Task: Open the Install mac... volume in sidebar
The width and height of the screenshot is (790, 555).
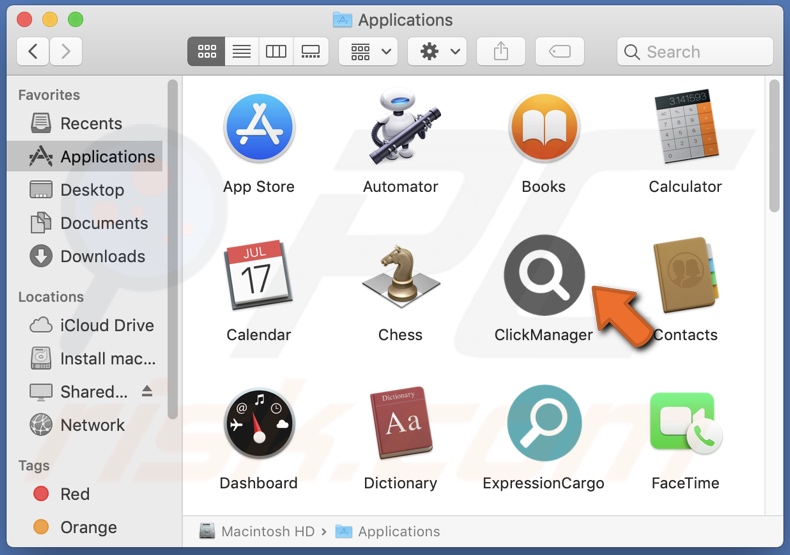Action: point(85,359)
